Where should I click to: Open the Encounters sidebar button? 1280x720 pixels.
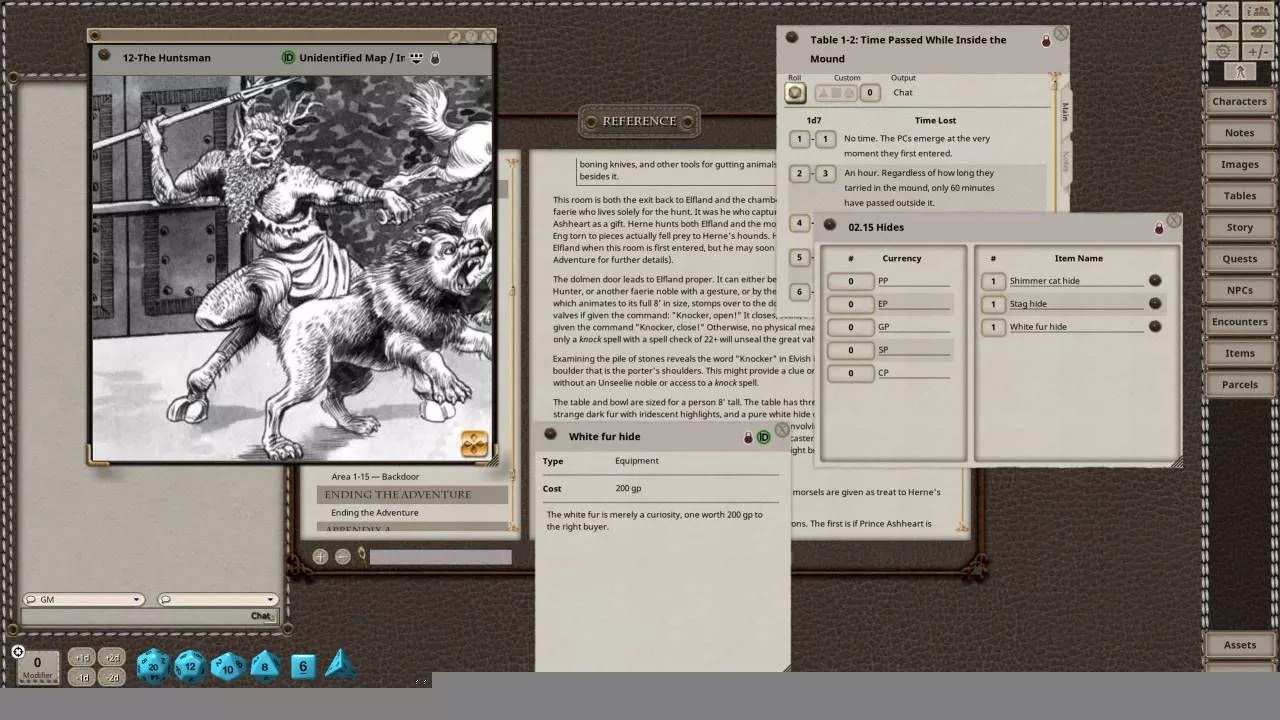pos(1239,321)
